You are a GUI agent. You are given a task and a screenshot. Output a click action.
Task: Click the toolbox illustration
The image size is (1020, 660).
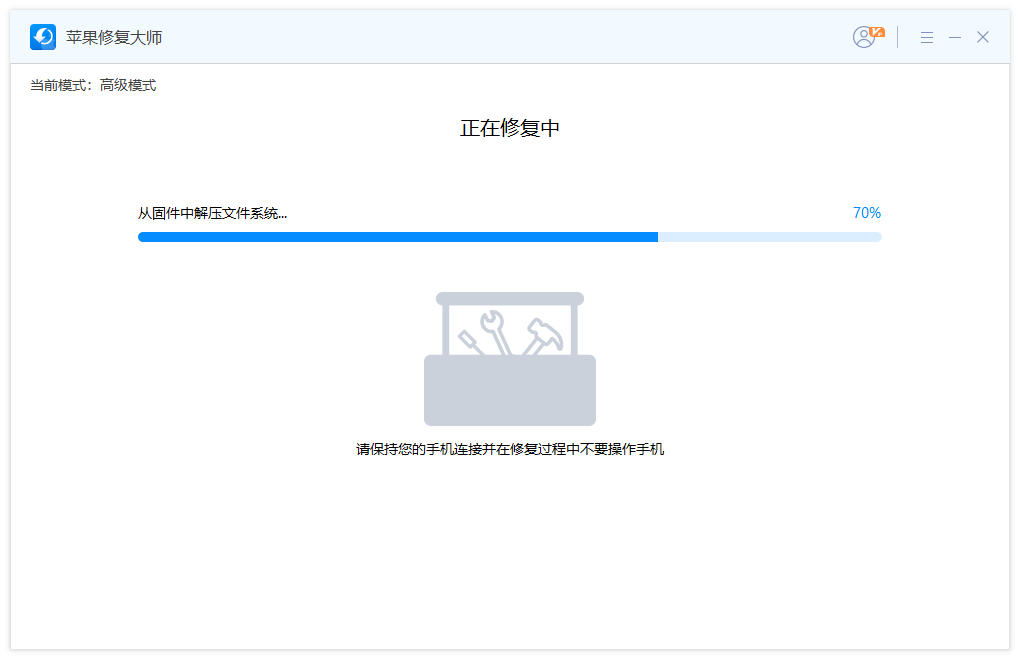click(509, 358)
